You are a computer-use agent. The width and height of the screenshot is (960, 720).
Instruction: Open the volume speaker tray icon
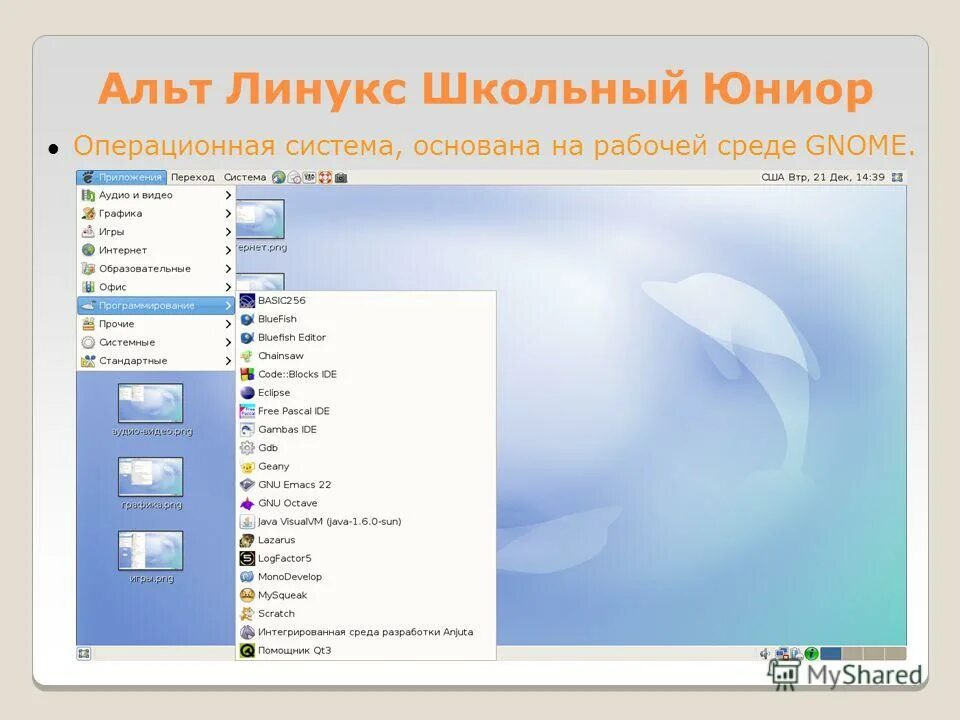[x=765, y=654]
